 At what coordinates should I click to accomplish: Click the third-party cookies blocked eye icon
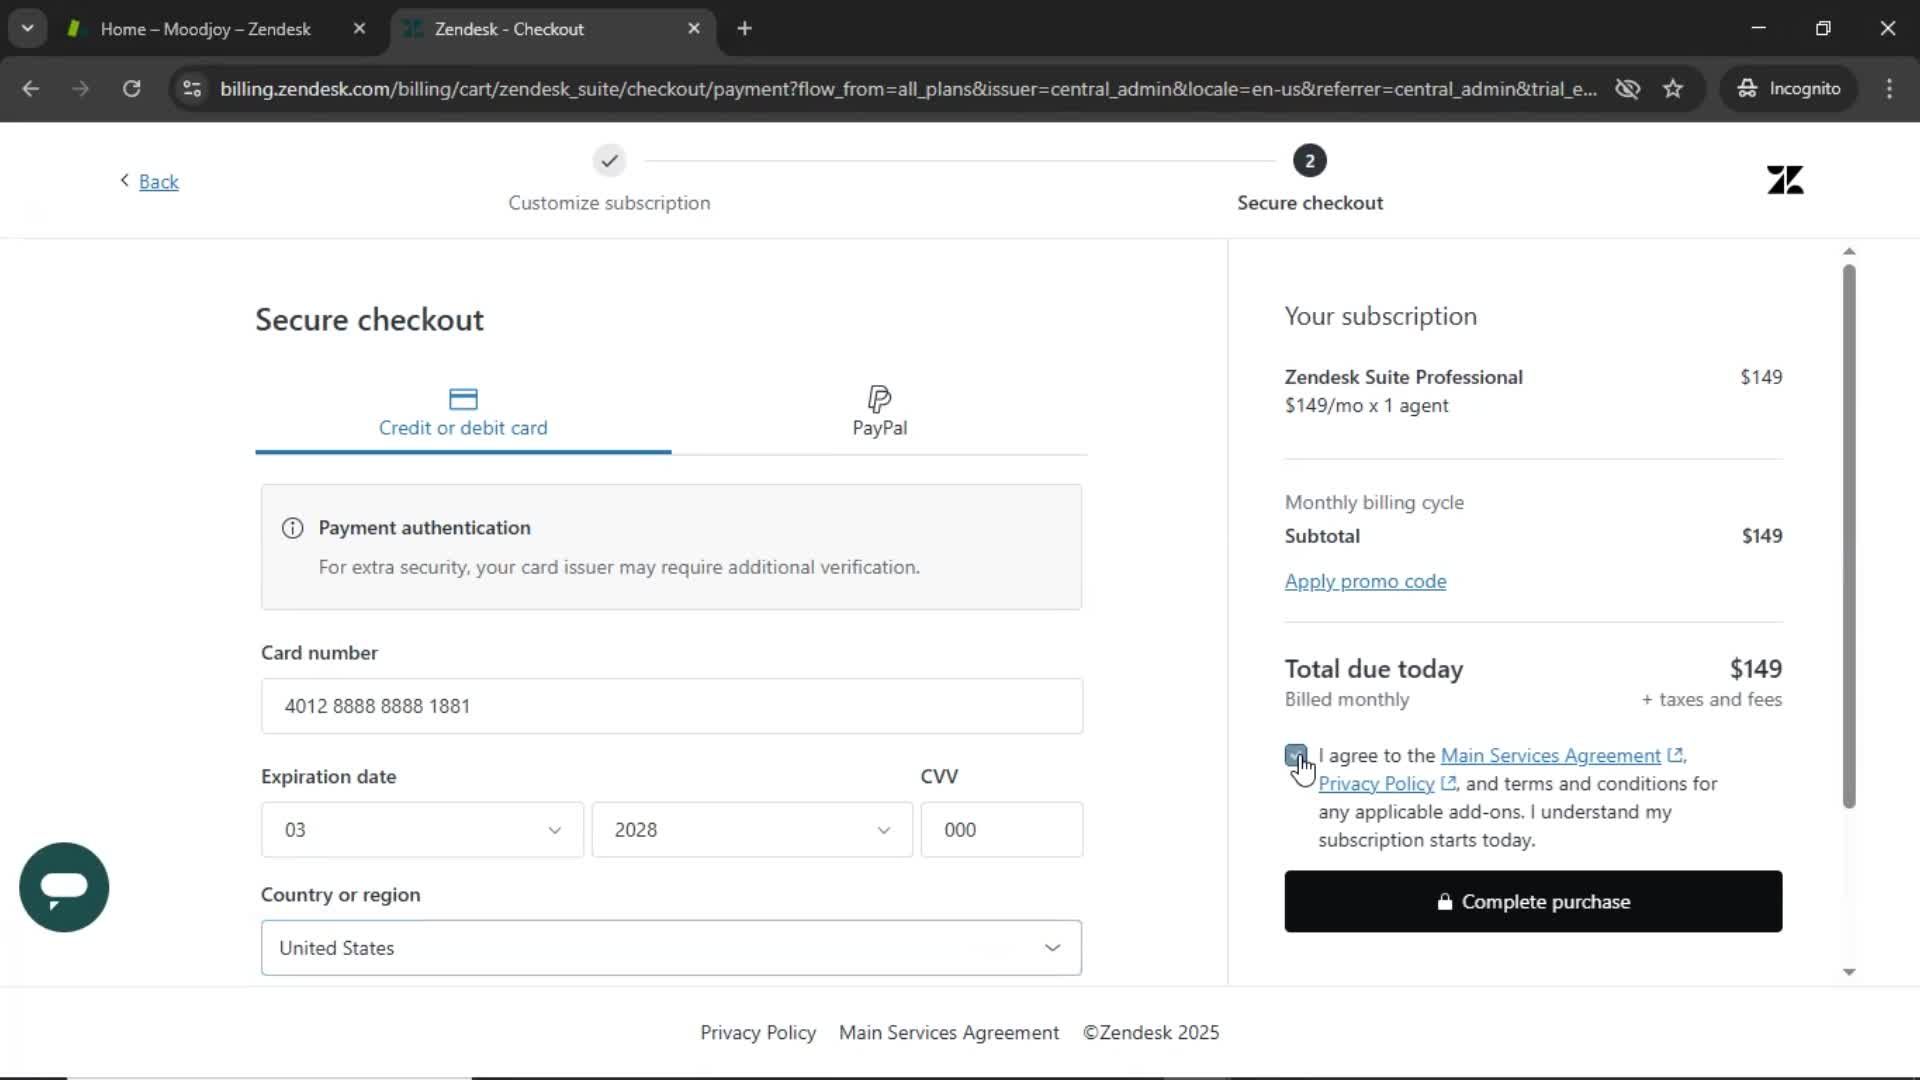1628,89
